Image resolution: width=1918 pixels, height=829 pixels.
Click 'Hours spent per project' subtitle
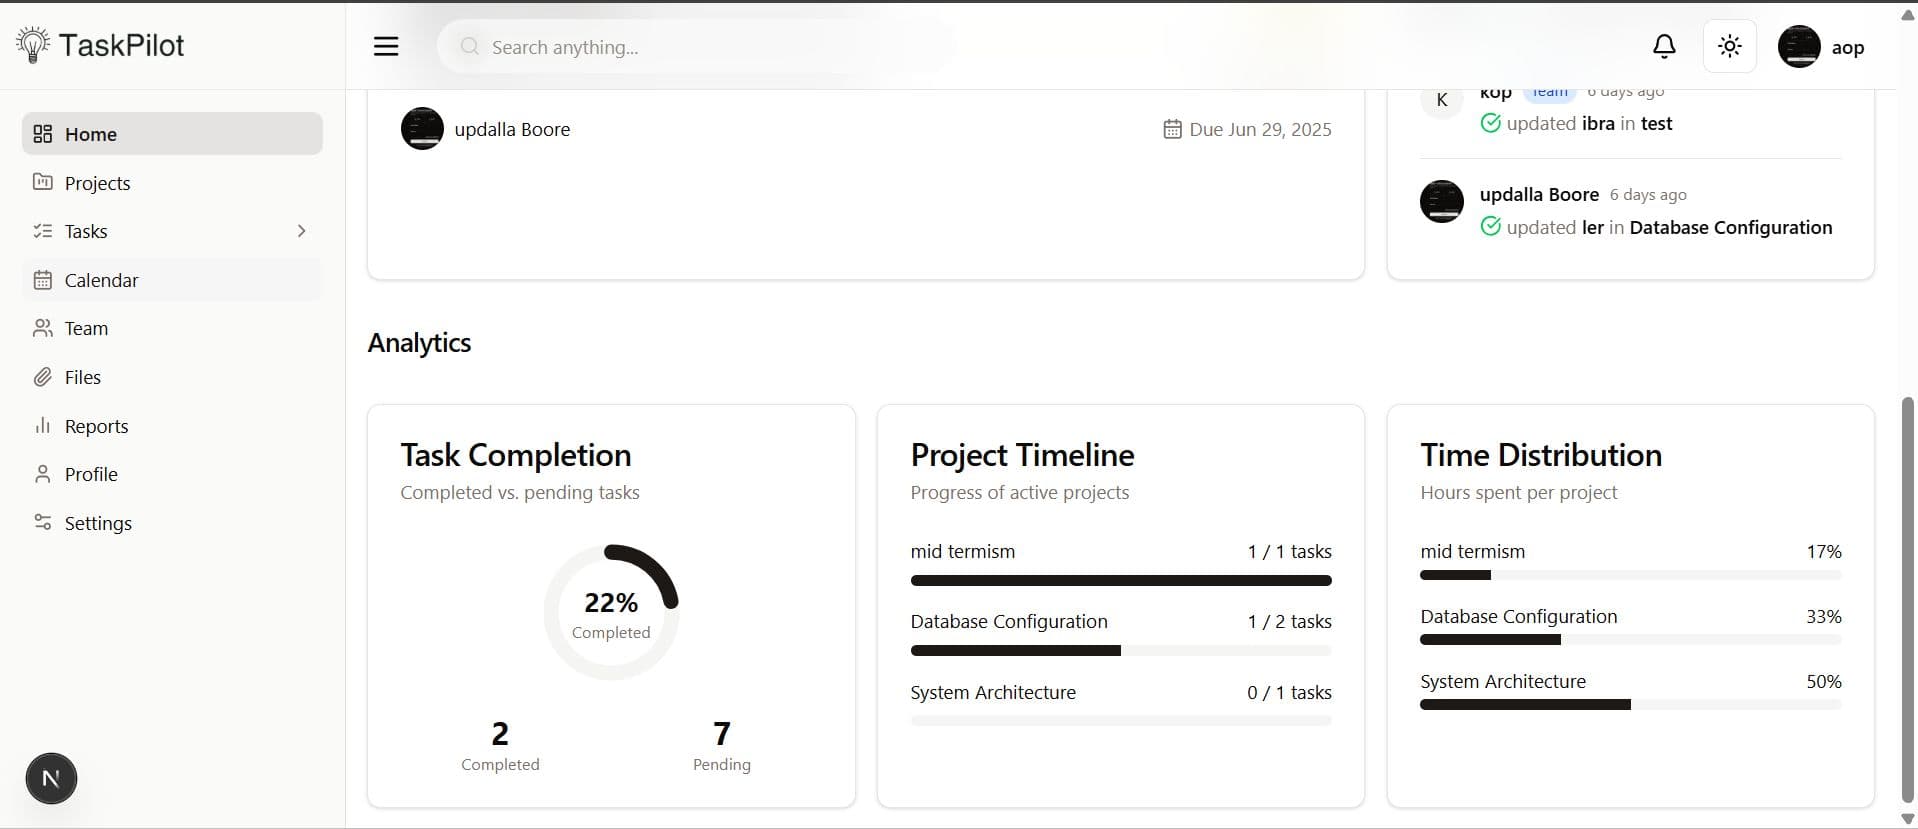coord(1518,492)
